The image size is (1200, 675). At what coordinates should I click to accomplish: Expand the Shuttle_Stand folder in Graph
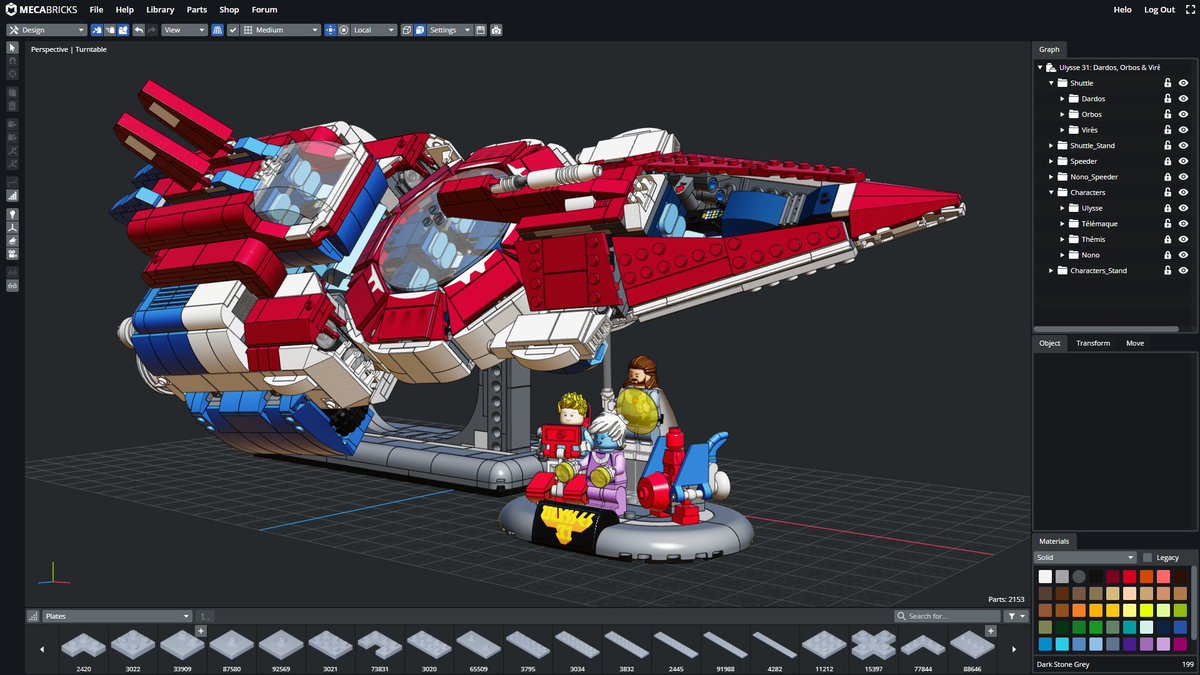(x=1051, y=145)
